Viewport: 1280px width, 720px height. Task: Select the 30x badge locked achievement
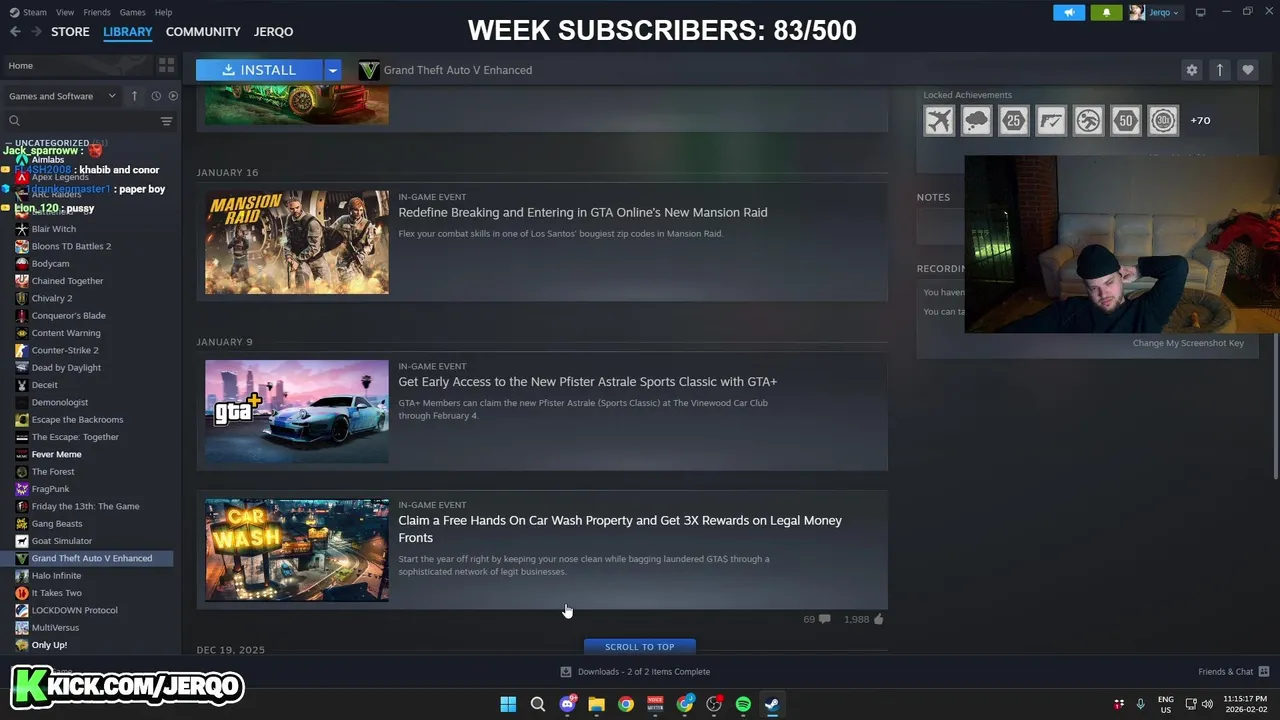point(1163,121)
